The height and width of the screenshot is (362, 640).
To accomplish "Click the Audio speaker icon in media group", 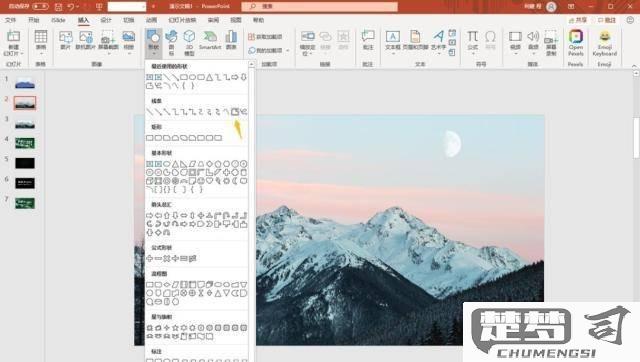I will [x=533, y=40].
